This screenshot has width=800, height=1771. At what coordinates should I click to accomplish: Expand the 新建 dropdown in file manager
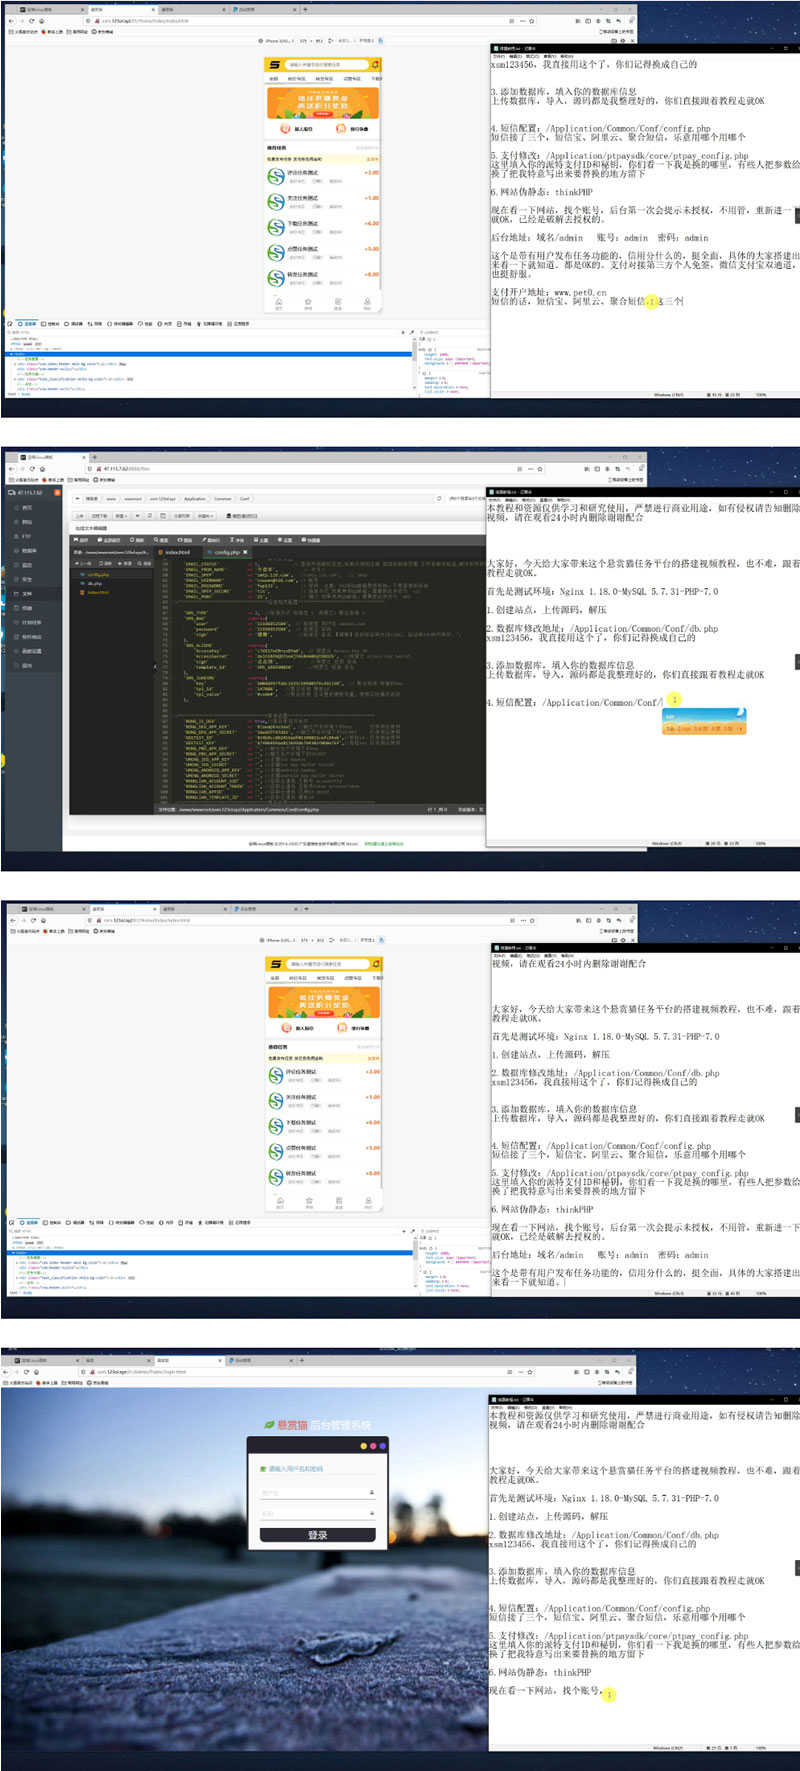click(x=120, y=516)
